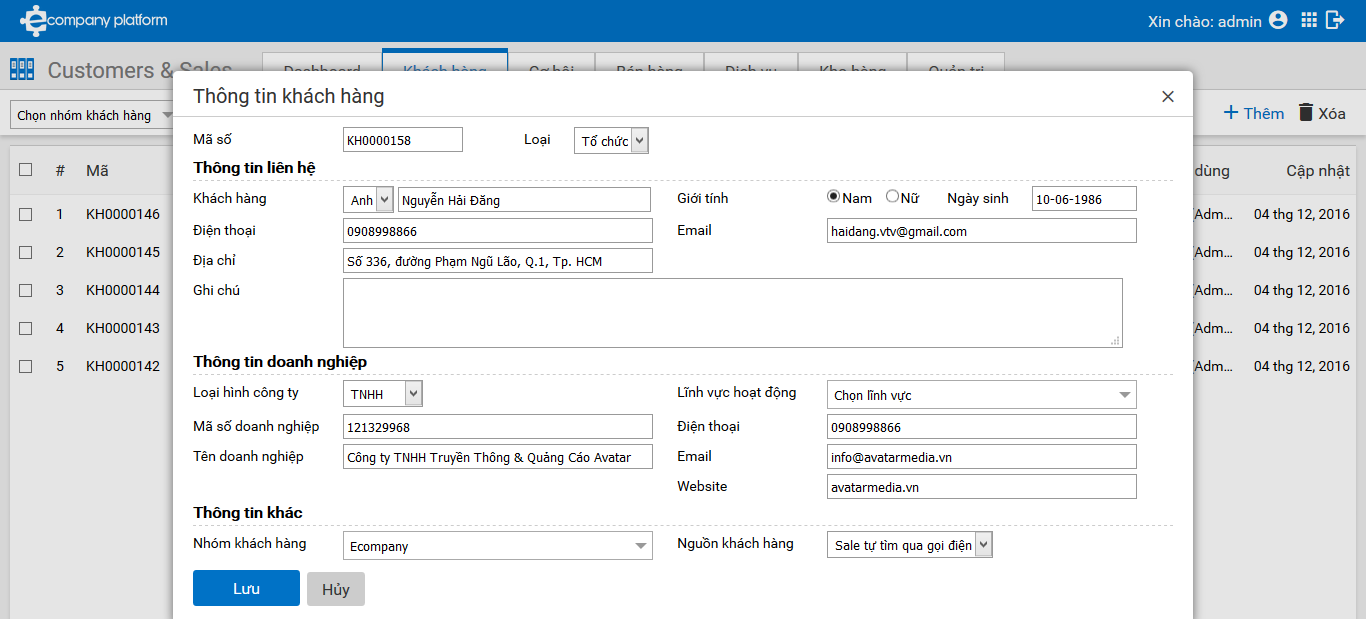
Task: Switch to the Bán hàng tab
Action: click(x=650, y=63)
